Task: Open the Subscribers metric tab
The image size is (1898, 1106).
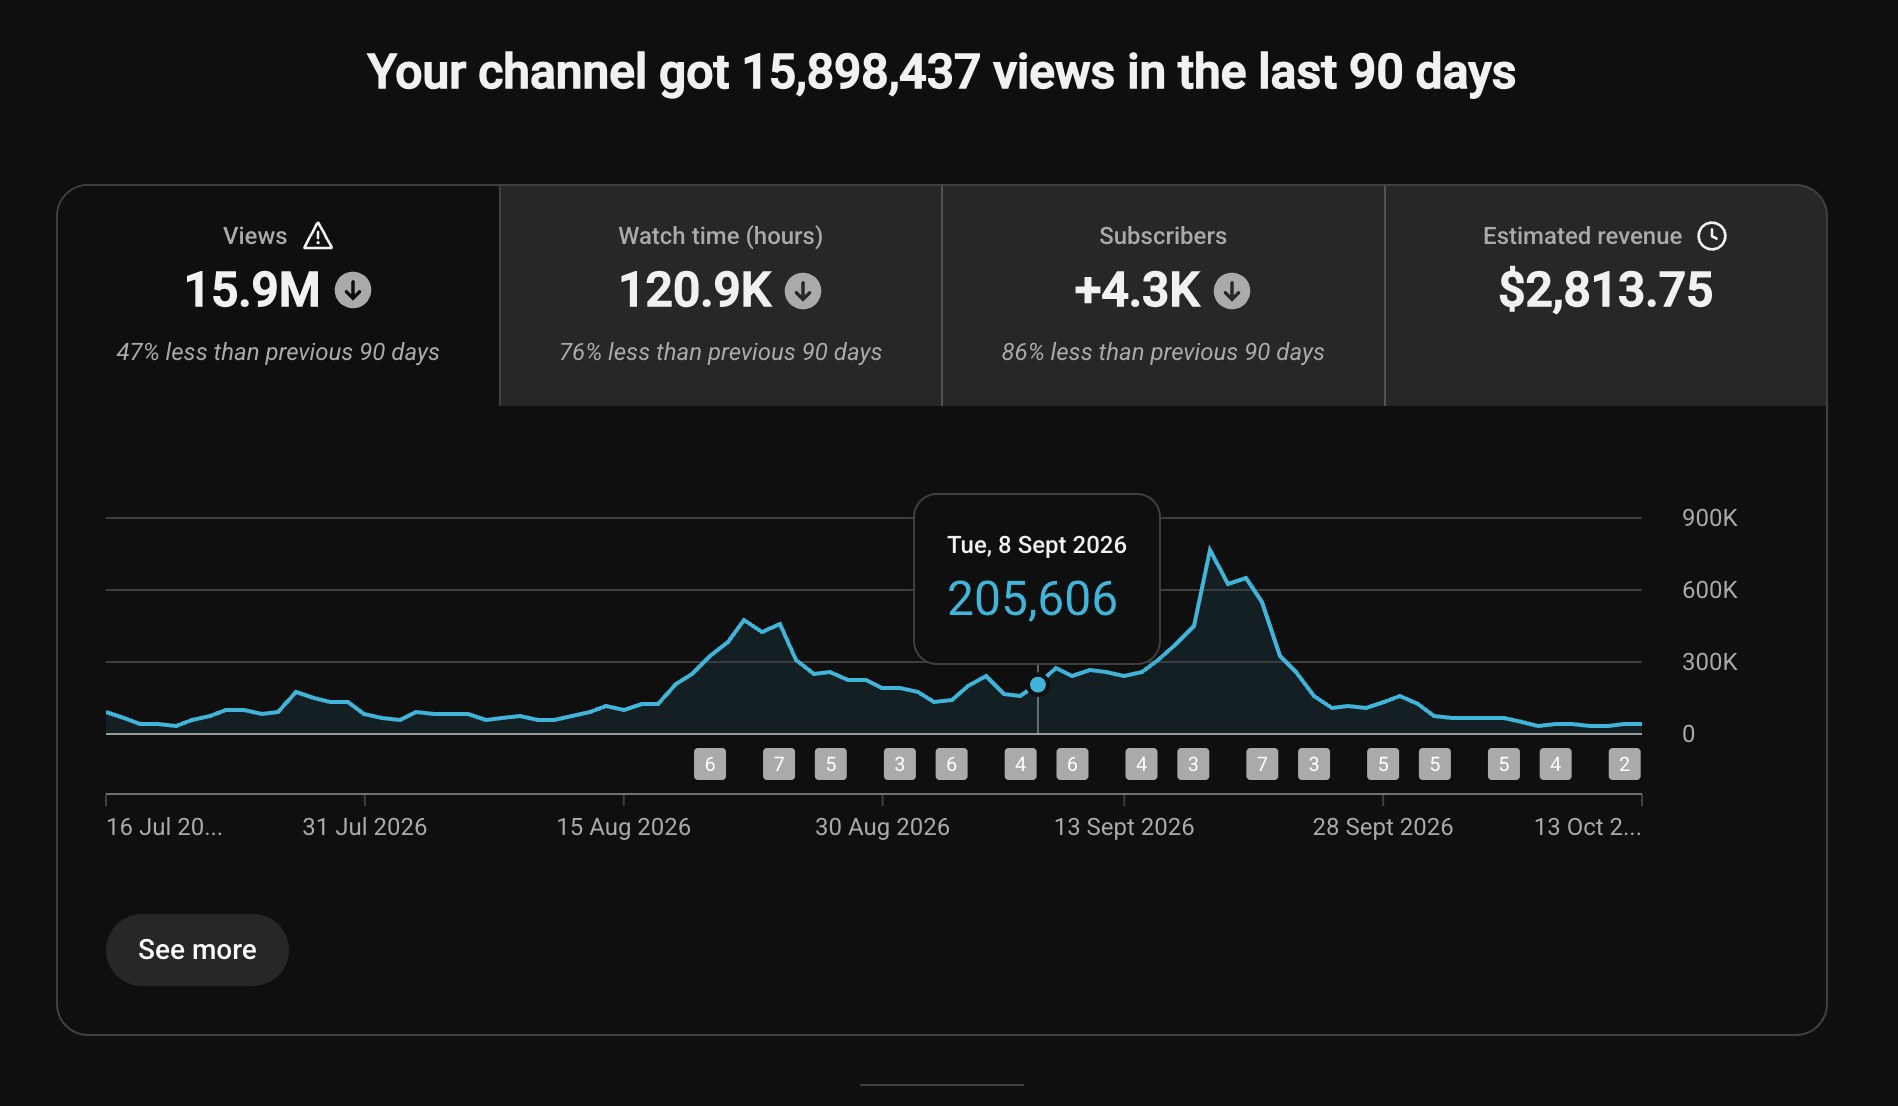Action: coord(1163,296)
